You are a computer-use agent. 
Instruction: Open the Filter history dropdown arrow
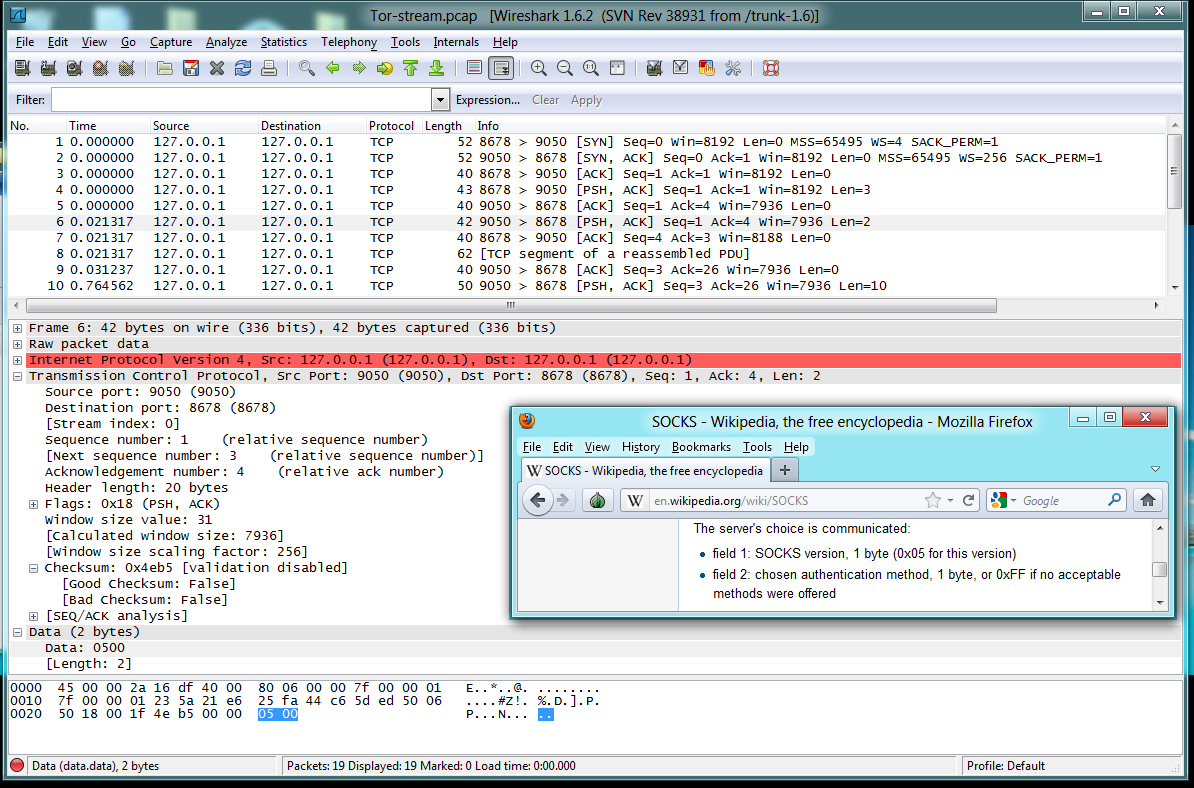pyautogui.click(x=440, y=100)
